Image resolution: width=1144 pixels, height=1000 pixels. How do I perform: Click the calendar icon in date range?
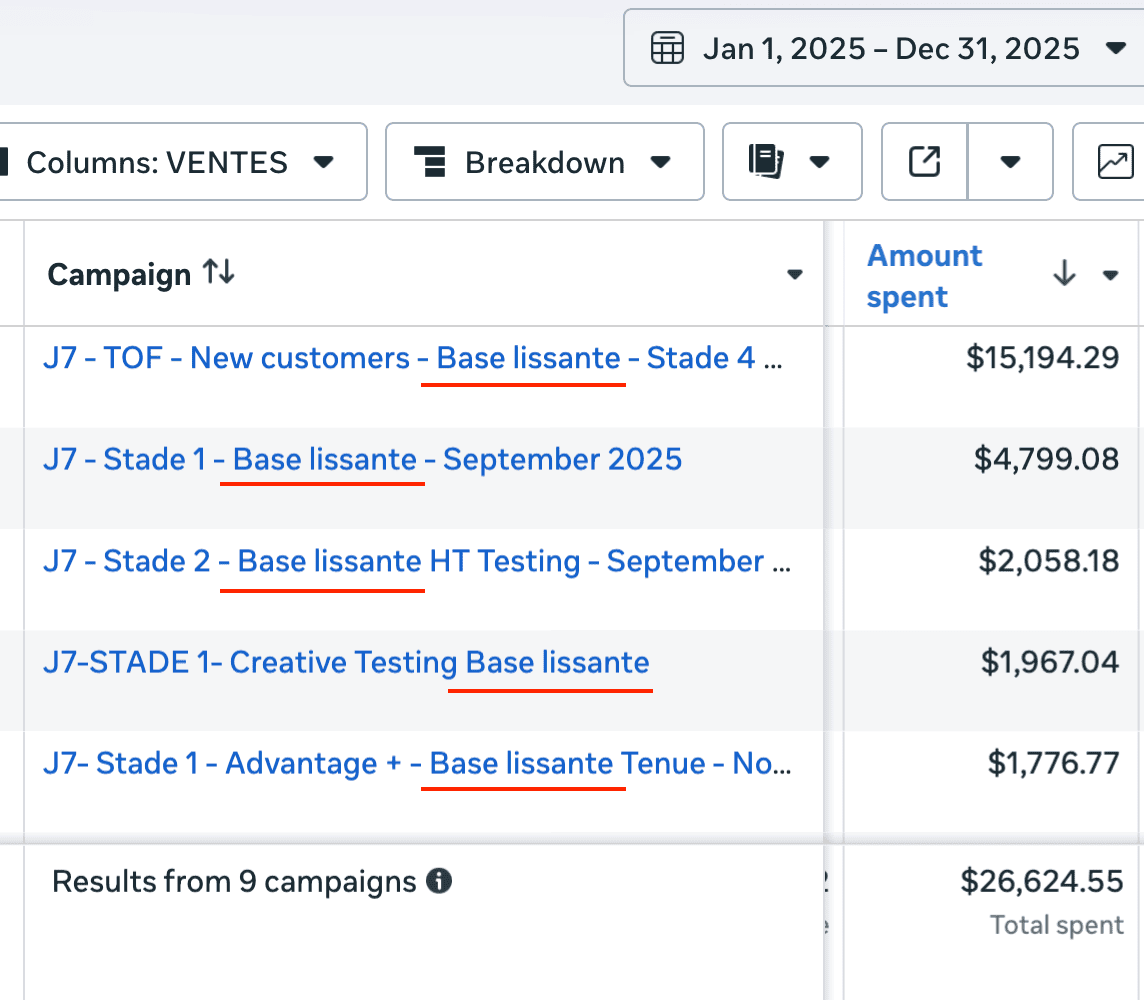coord(667,48)
